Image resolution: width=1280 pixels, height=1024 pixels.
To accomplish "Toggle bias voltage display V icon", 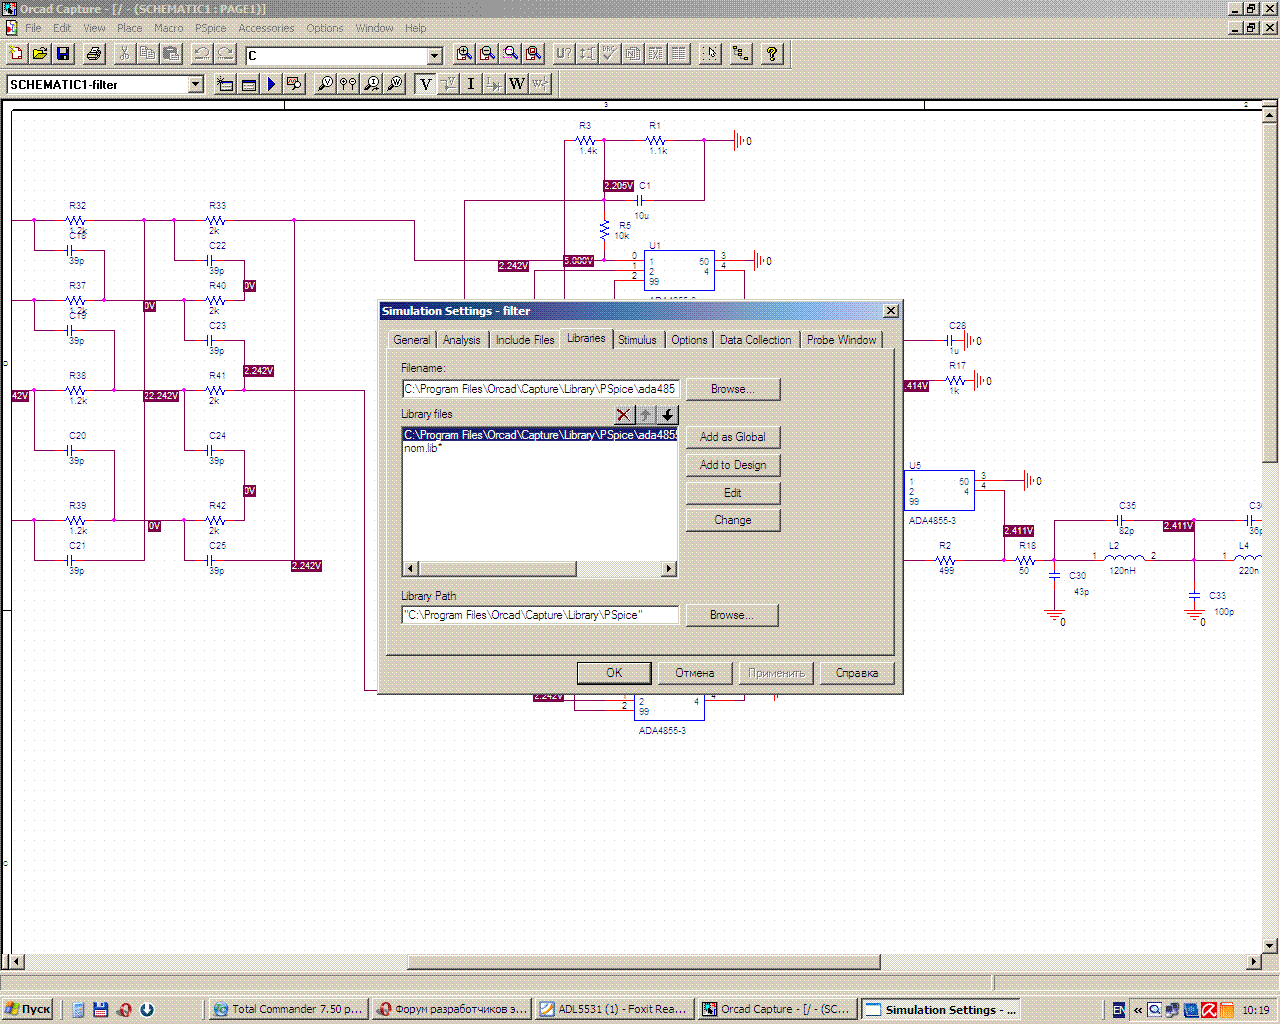I will click(426, 84).
